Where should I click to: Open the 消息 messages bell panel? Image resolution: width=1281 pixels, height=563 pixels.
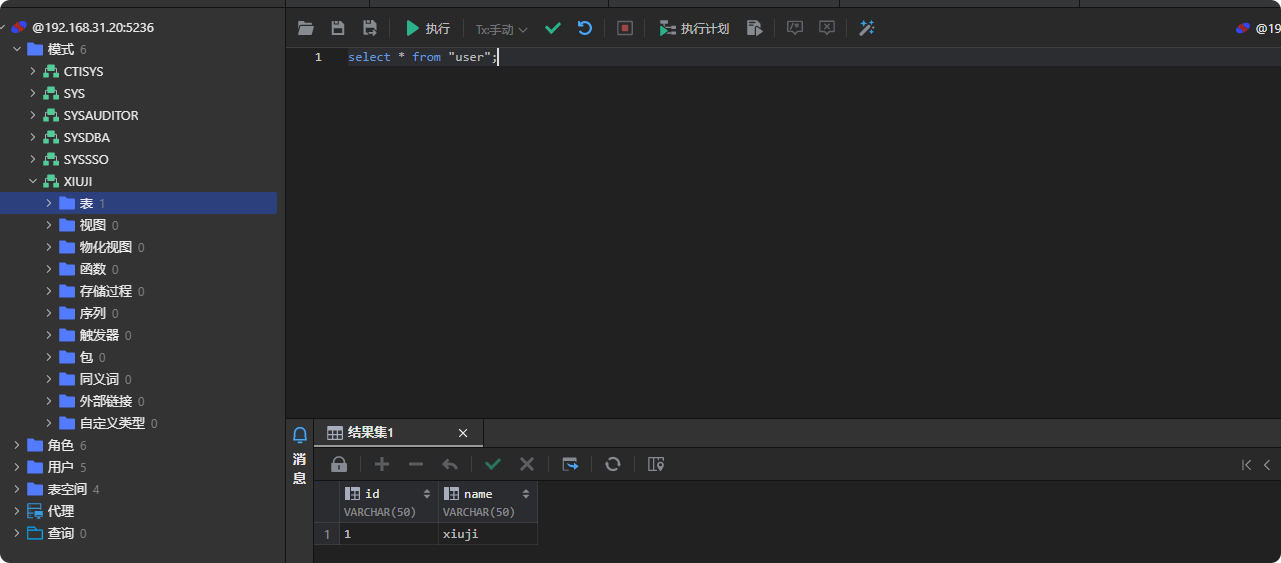point(299,455)
